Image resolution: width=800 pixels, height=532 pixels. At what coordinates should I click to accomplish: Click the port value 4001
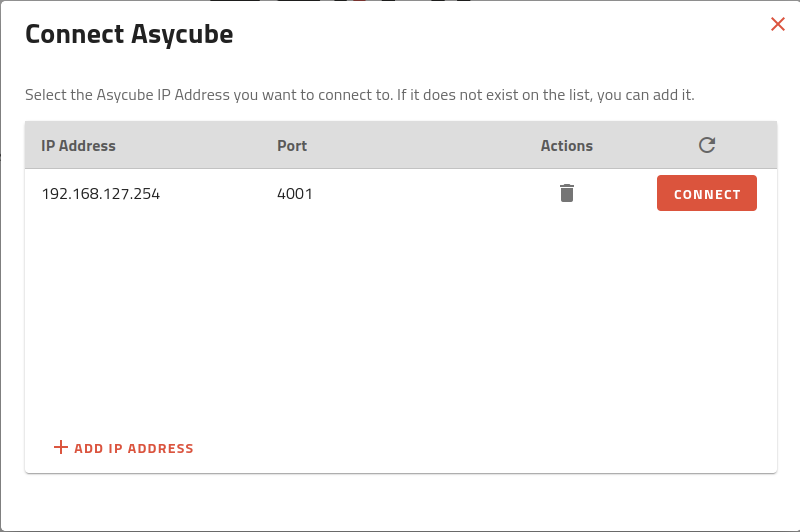295,194
